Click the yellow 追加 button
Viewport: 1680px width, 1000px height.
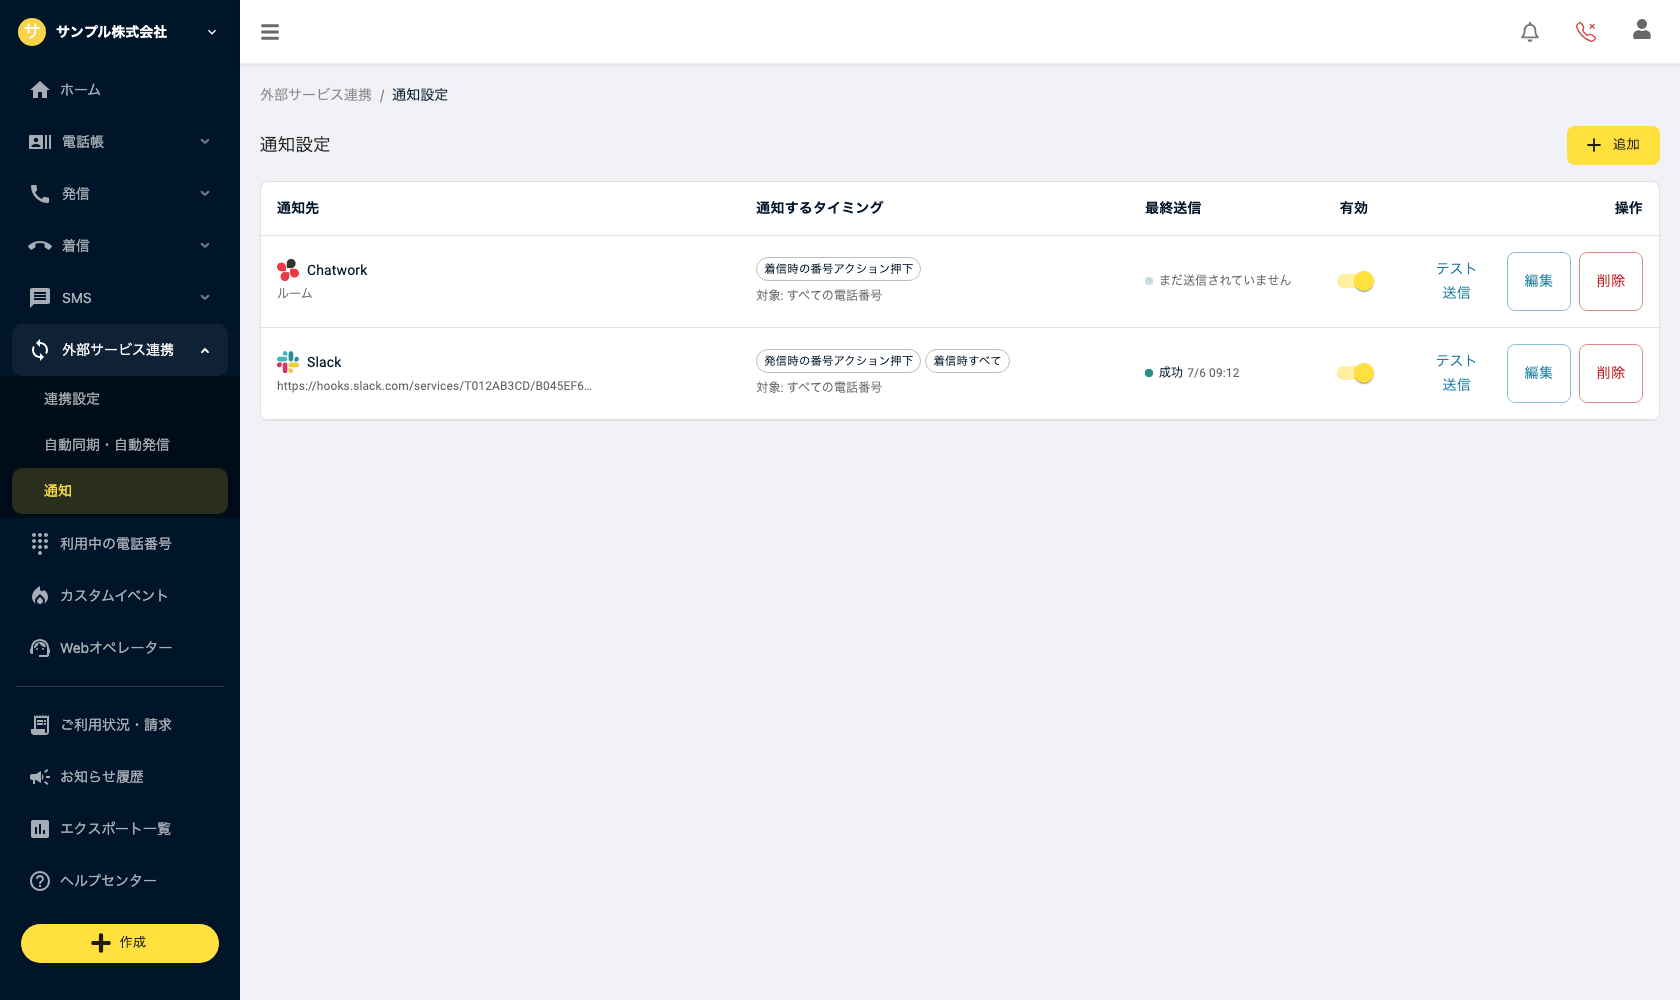click(x=1613, y=145)
